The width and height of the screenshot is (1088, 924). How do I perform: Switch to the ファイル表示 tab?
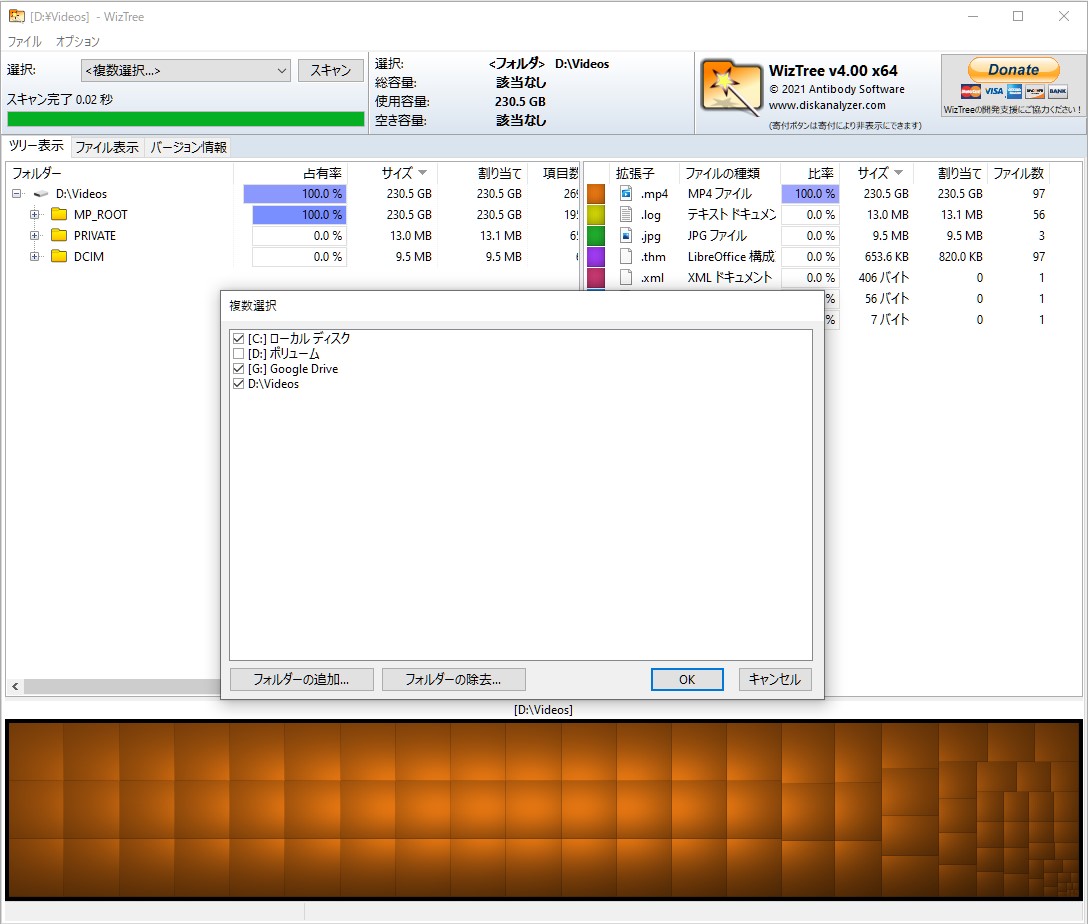click(107, 147)
